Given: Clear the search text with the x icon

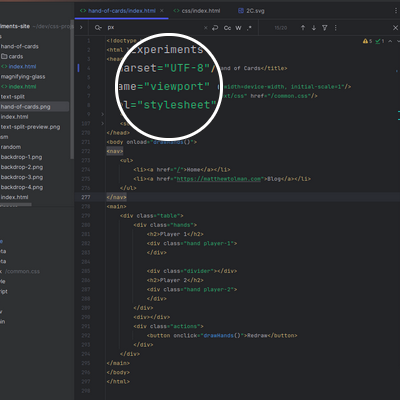Looking at the screenshot, I should [x=206, y=28].
